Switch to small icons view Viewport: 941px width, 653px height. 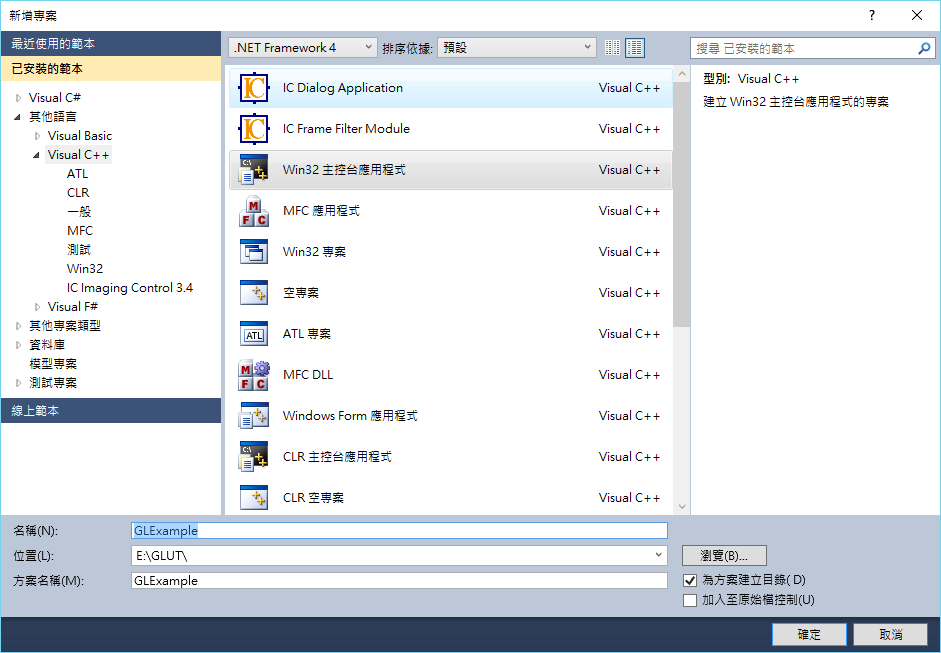(x=612, y=48)
